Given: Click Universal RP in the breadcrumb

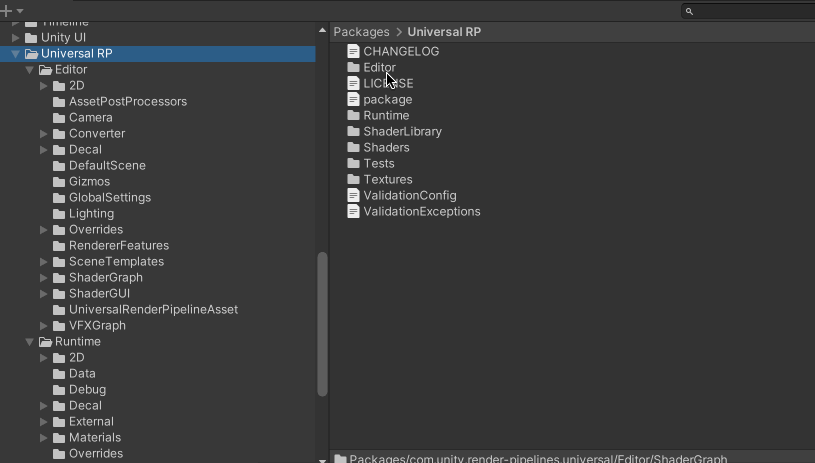Looking at the screenshot, I should [x=444, y=32].
